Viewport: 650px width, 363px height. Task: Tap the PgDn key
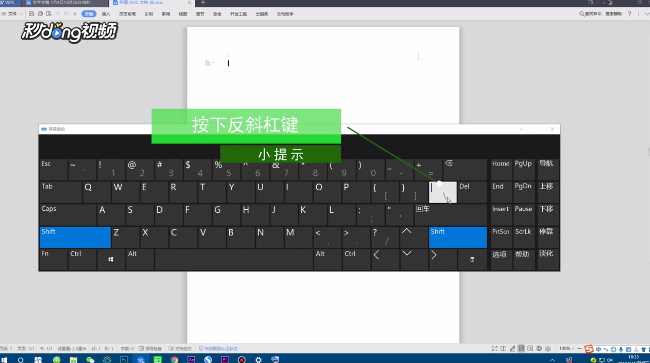524,192
